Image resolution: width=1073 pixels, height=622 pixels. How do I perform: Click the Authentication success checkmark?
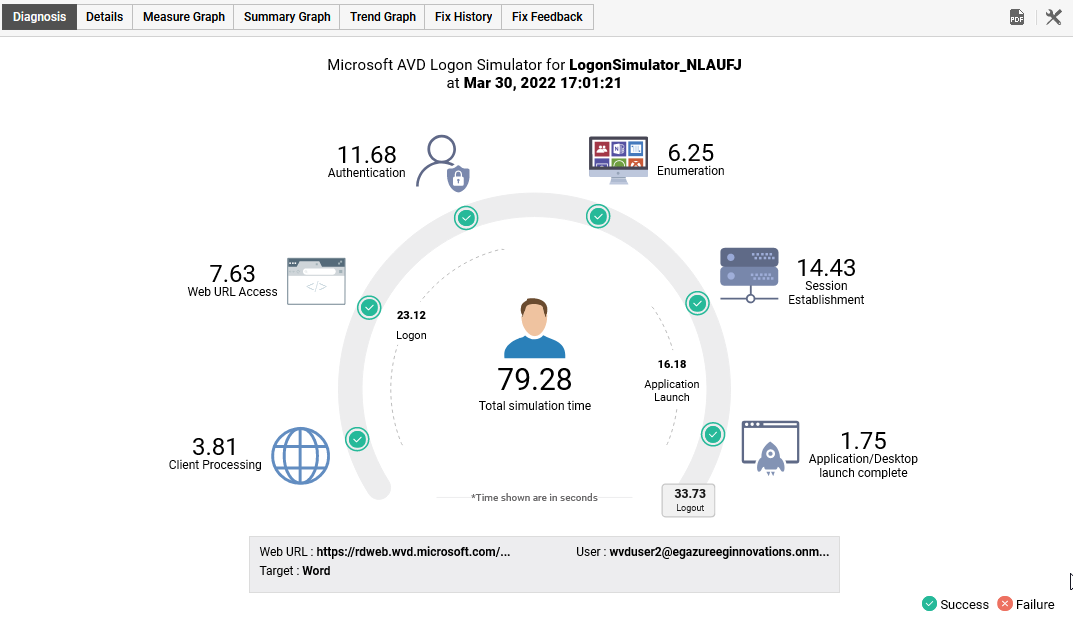pyautogui.click(x=466, y=218)
